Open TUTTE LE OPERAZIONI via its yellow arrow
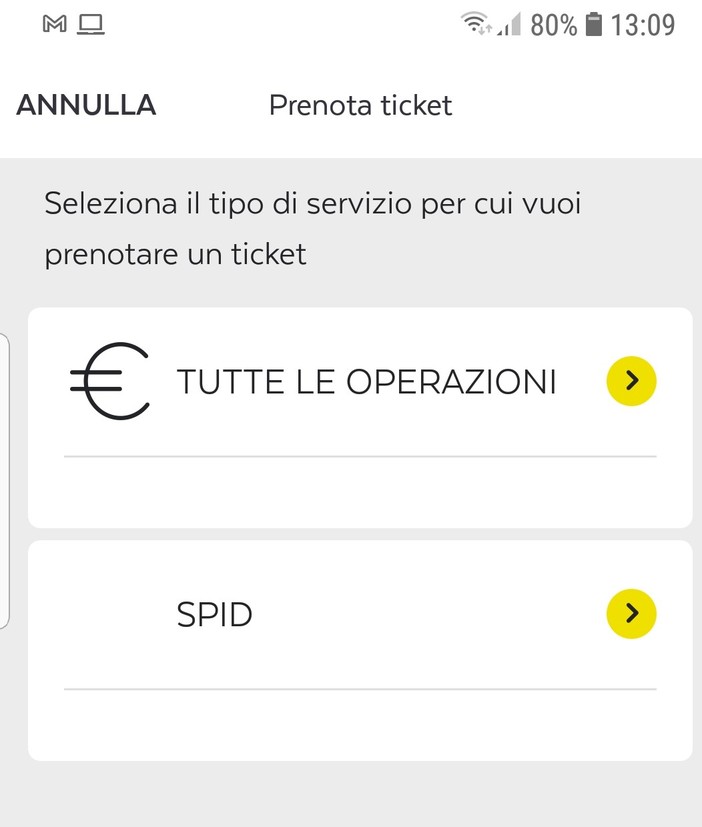Image resolution: width=702 pixels, height=827 pixels. [x=631, y=381]
